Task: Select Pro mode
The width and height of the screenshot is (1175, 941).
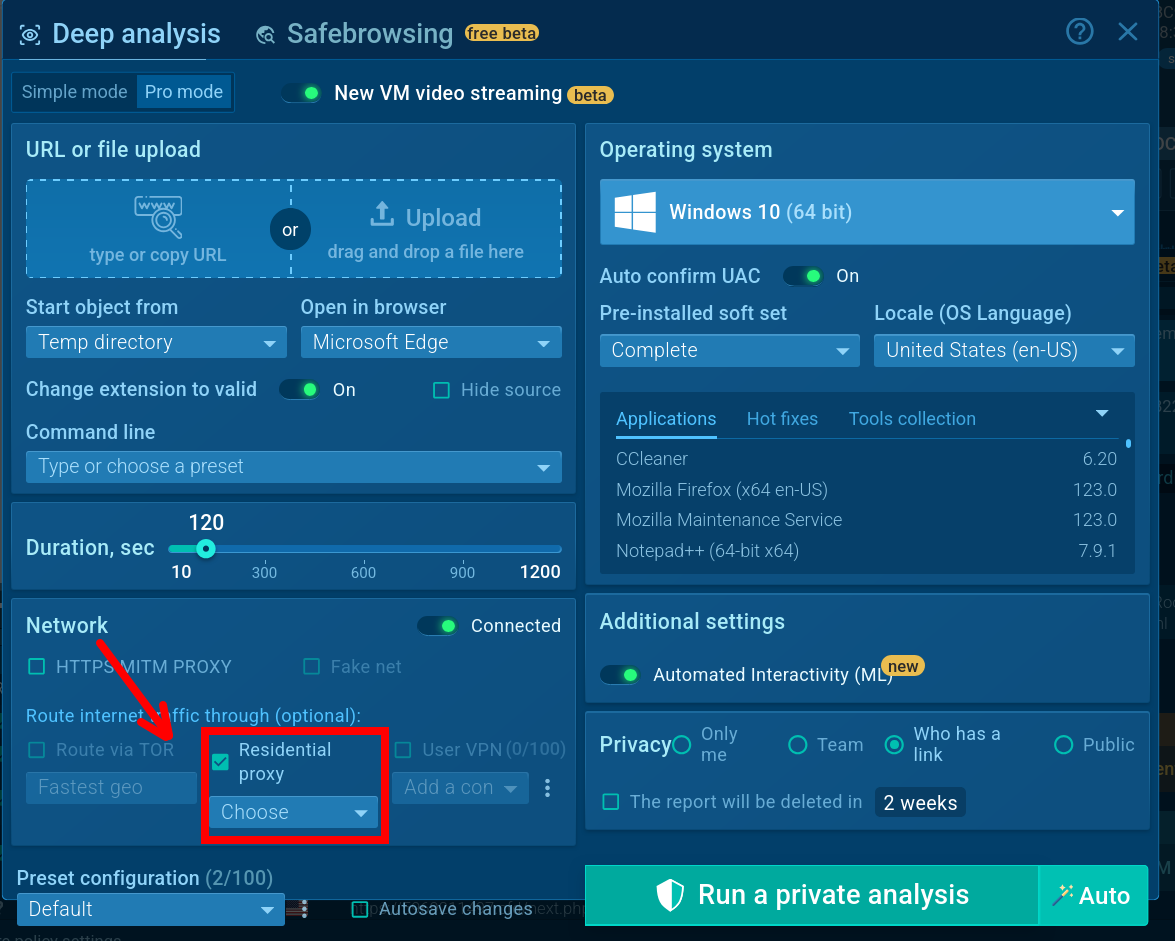Action: click(184, 92)
